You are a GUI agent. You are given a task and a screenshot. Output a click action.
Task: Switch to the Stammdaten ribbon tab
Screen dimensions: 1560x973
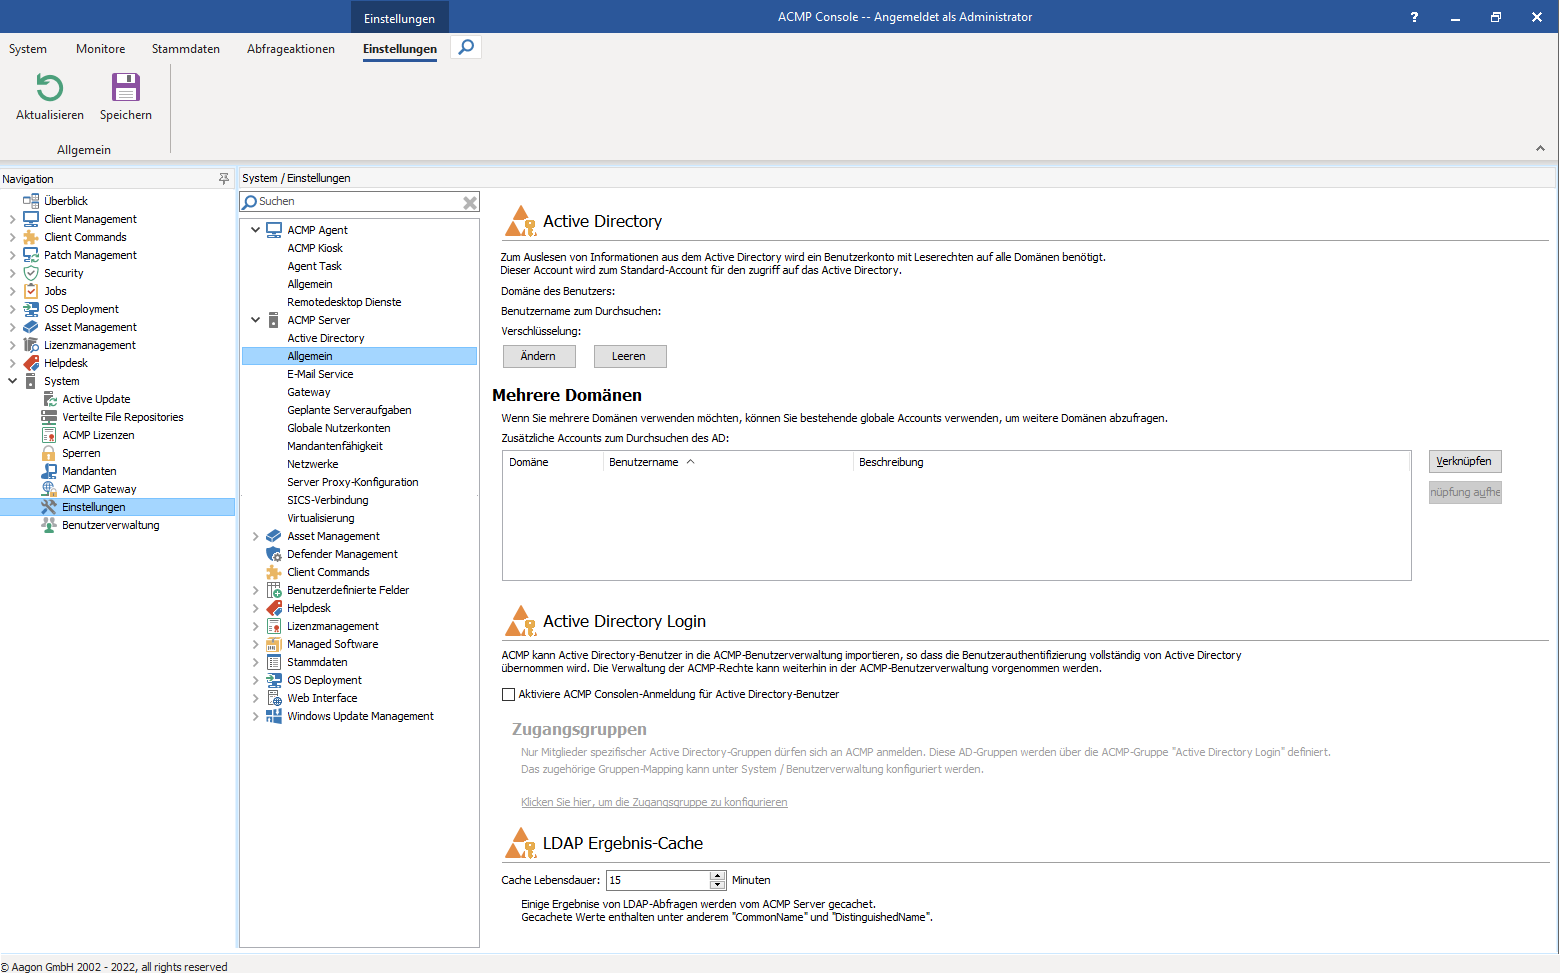click(x=186, y=49)
